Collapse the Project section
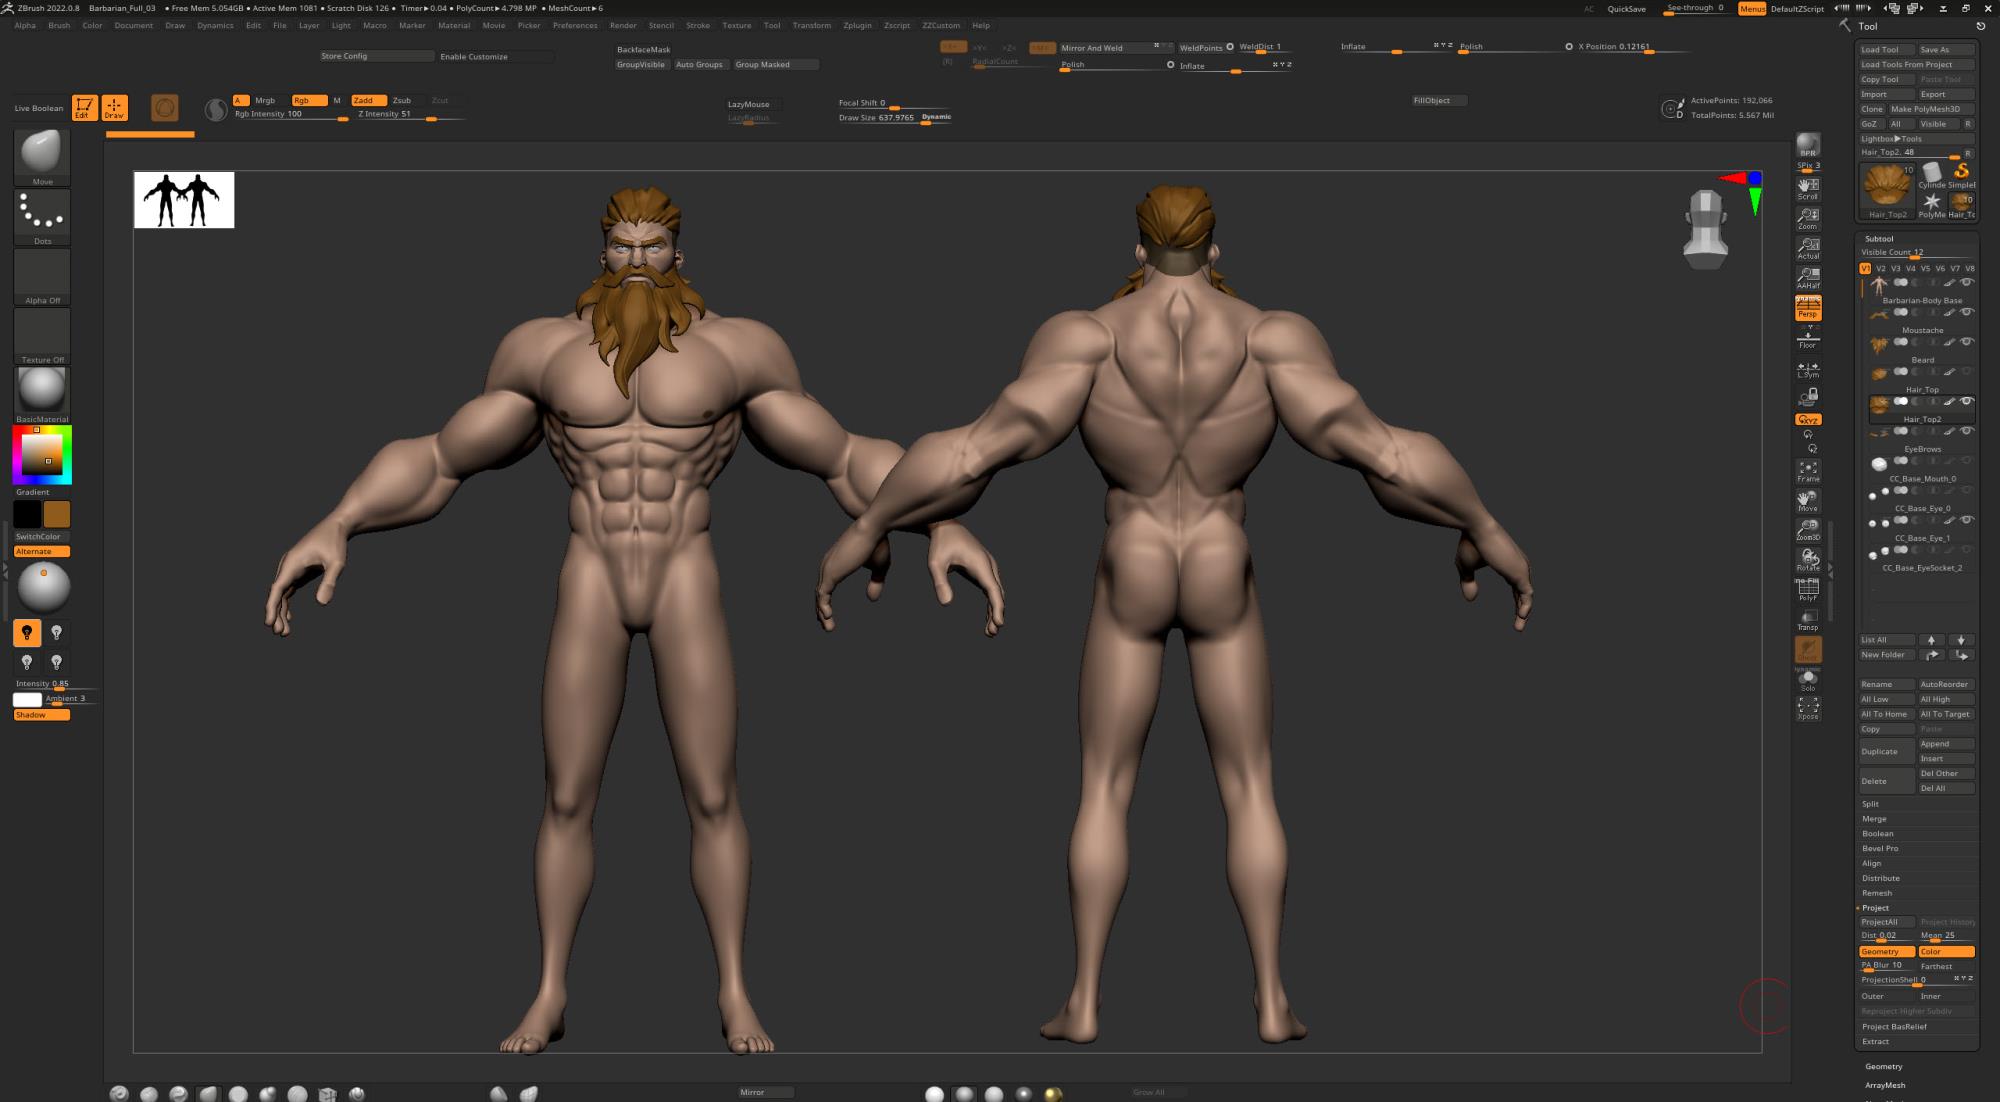 [x=1875, y=908]
